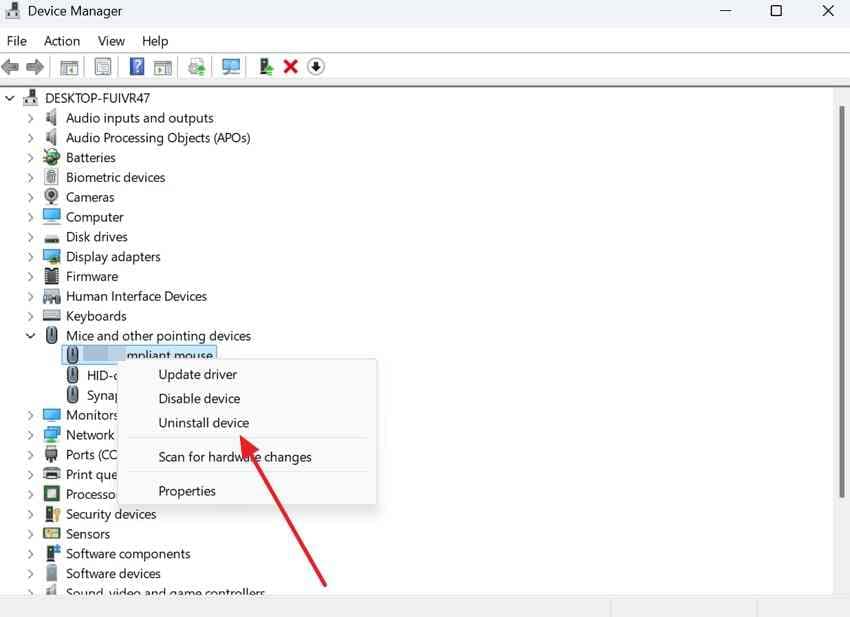Click the Enable device green arrow icon
Screen dimensions: 850x617
266,67
